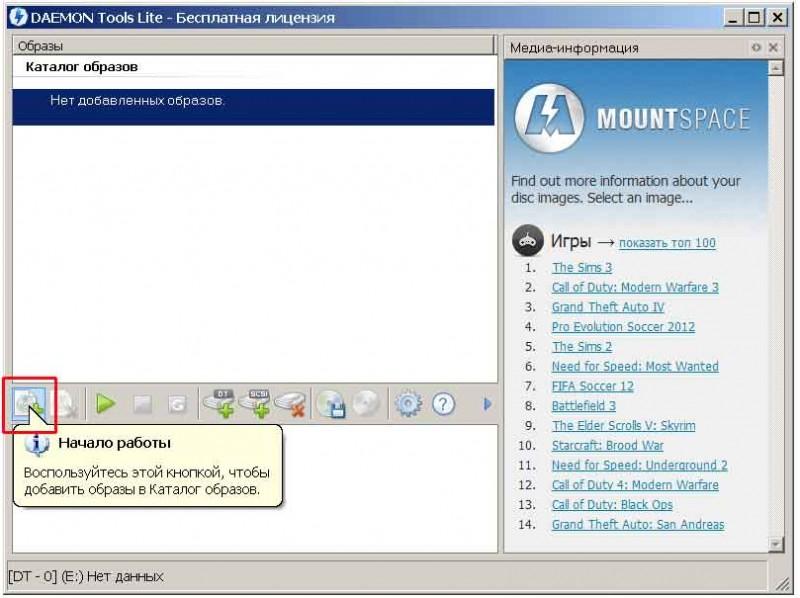
Task: Minimize the DAEMON Tools Lite window
Action: [x=733, y=18]
